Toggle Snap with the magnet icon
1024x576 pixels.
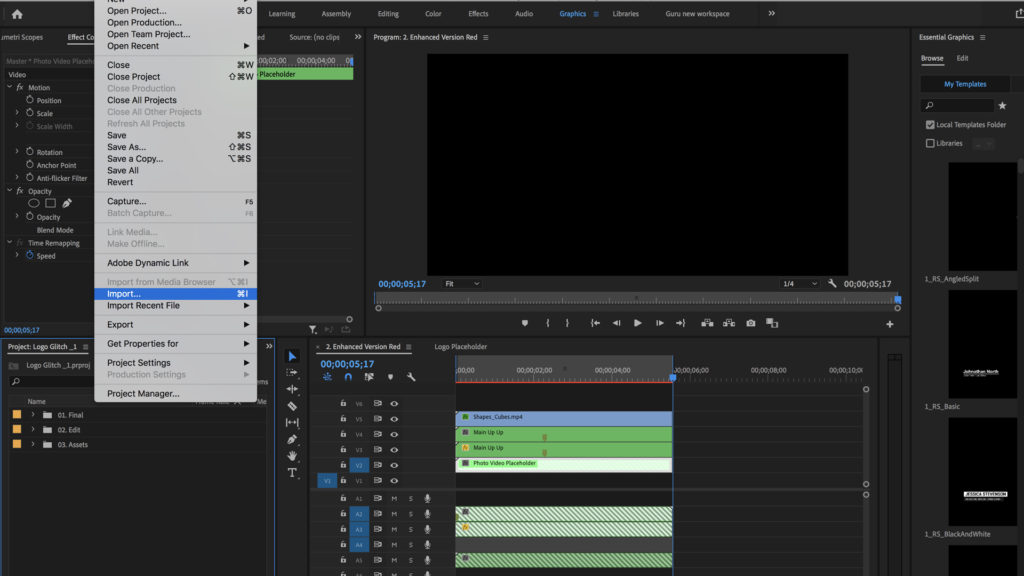tap(348, 378)
